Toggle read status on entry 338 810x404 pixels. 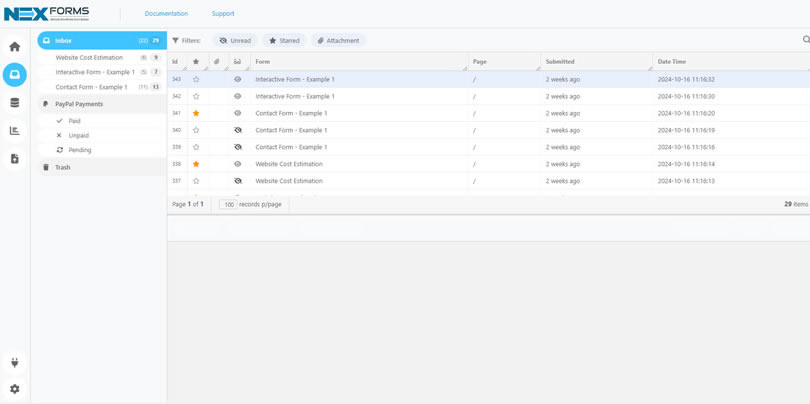tap(238, 164)
